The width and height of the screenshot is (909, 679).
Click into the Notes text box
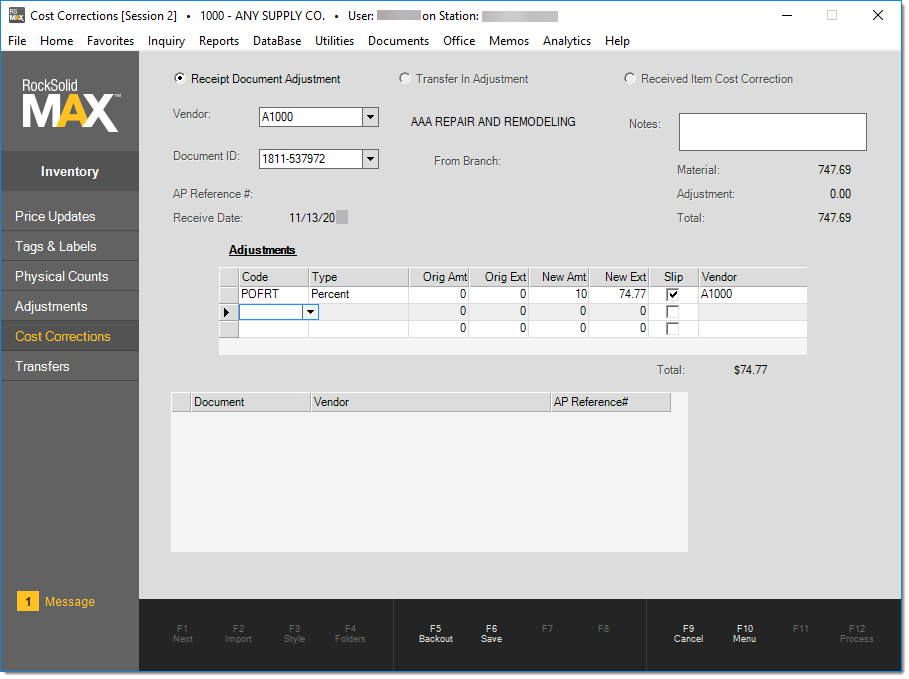(x=772, y=132)
